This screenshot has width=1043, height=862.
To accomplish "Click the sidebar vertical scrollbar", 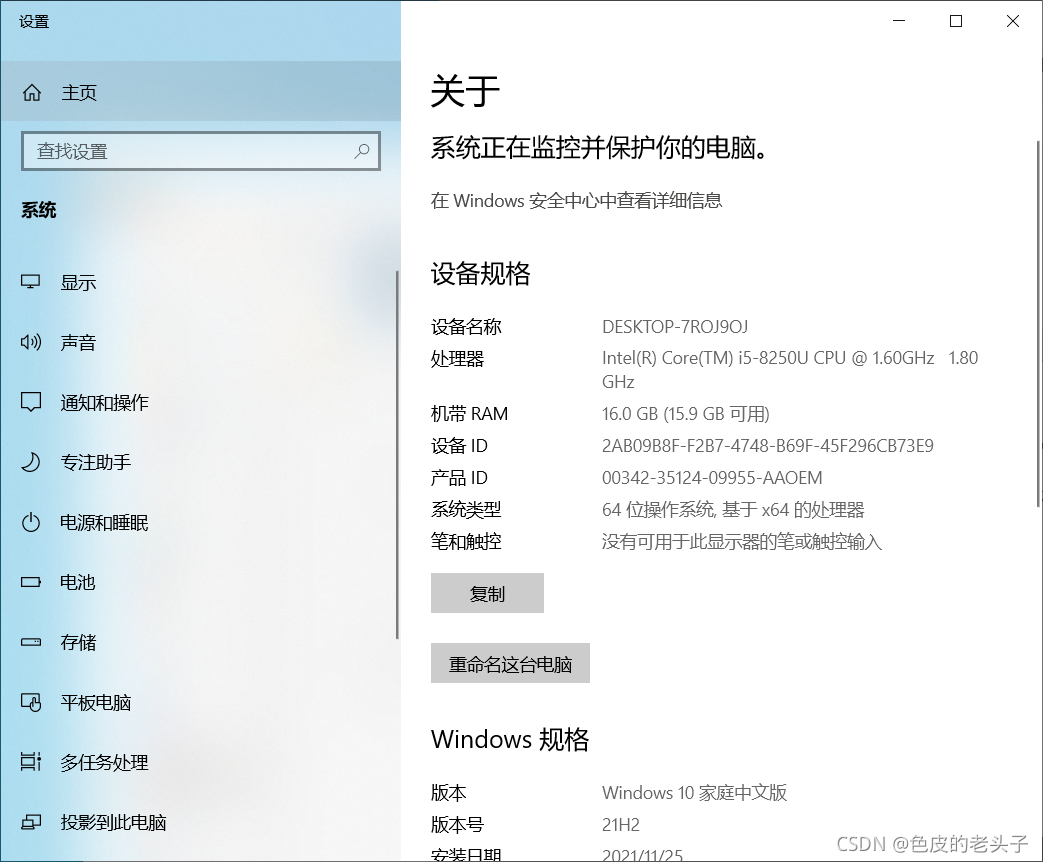I will (x=397, y=454).
